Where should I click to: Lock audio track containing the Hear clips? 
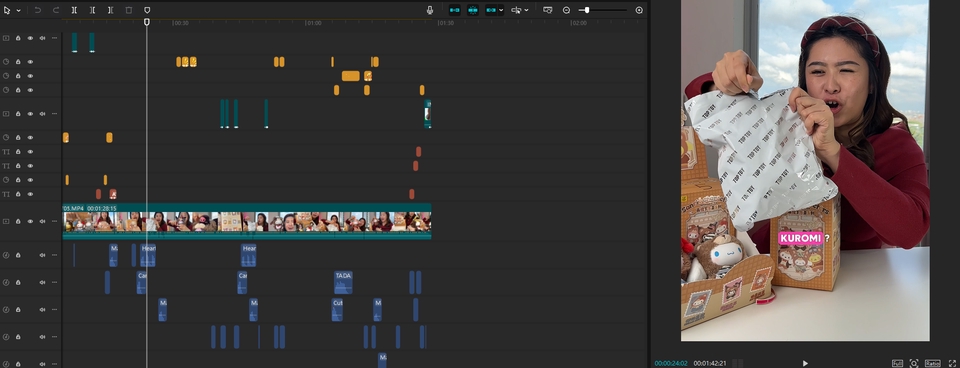point(18,255)
